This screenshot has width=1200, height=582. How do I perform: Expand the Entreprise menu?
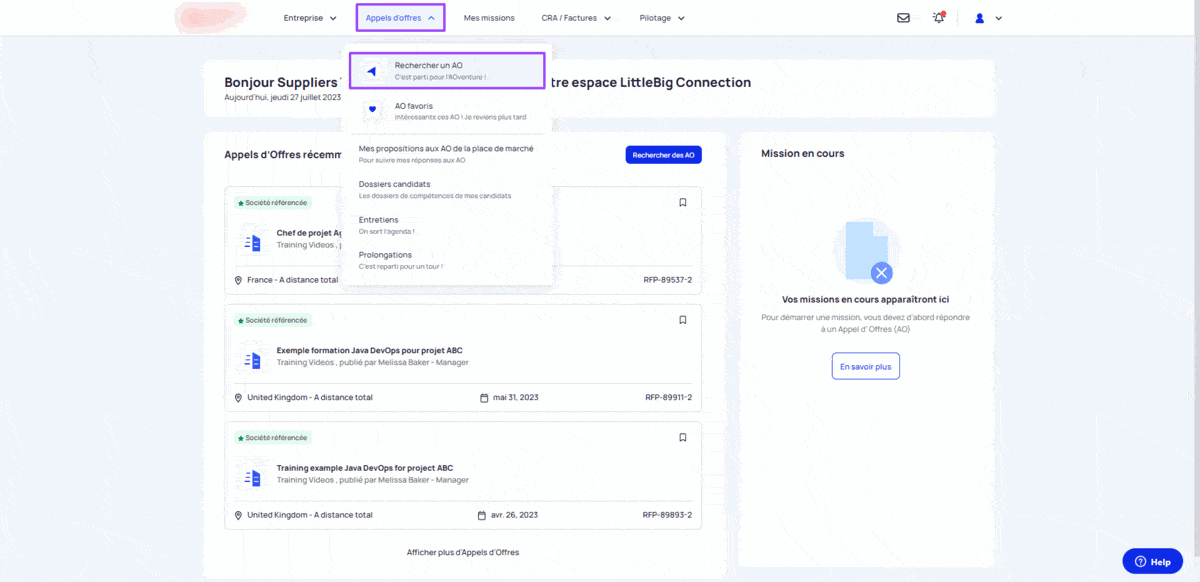tap(310, 18)
